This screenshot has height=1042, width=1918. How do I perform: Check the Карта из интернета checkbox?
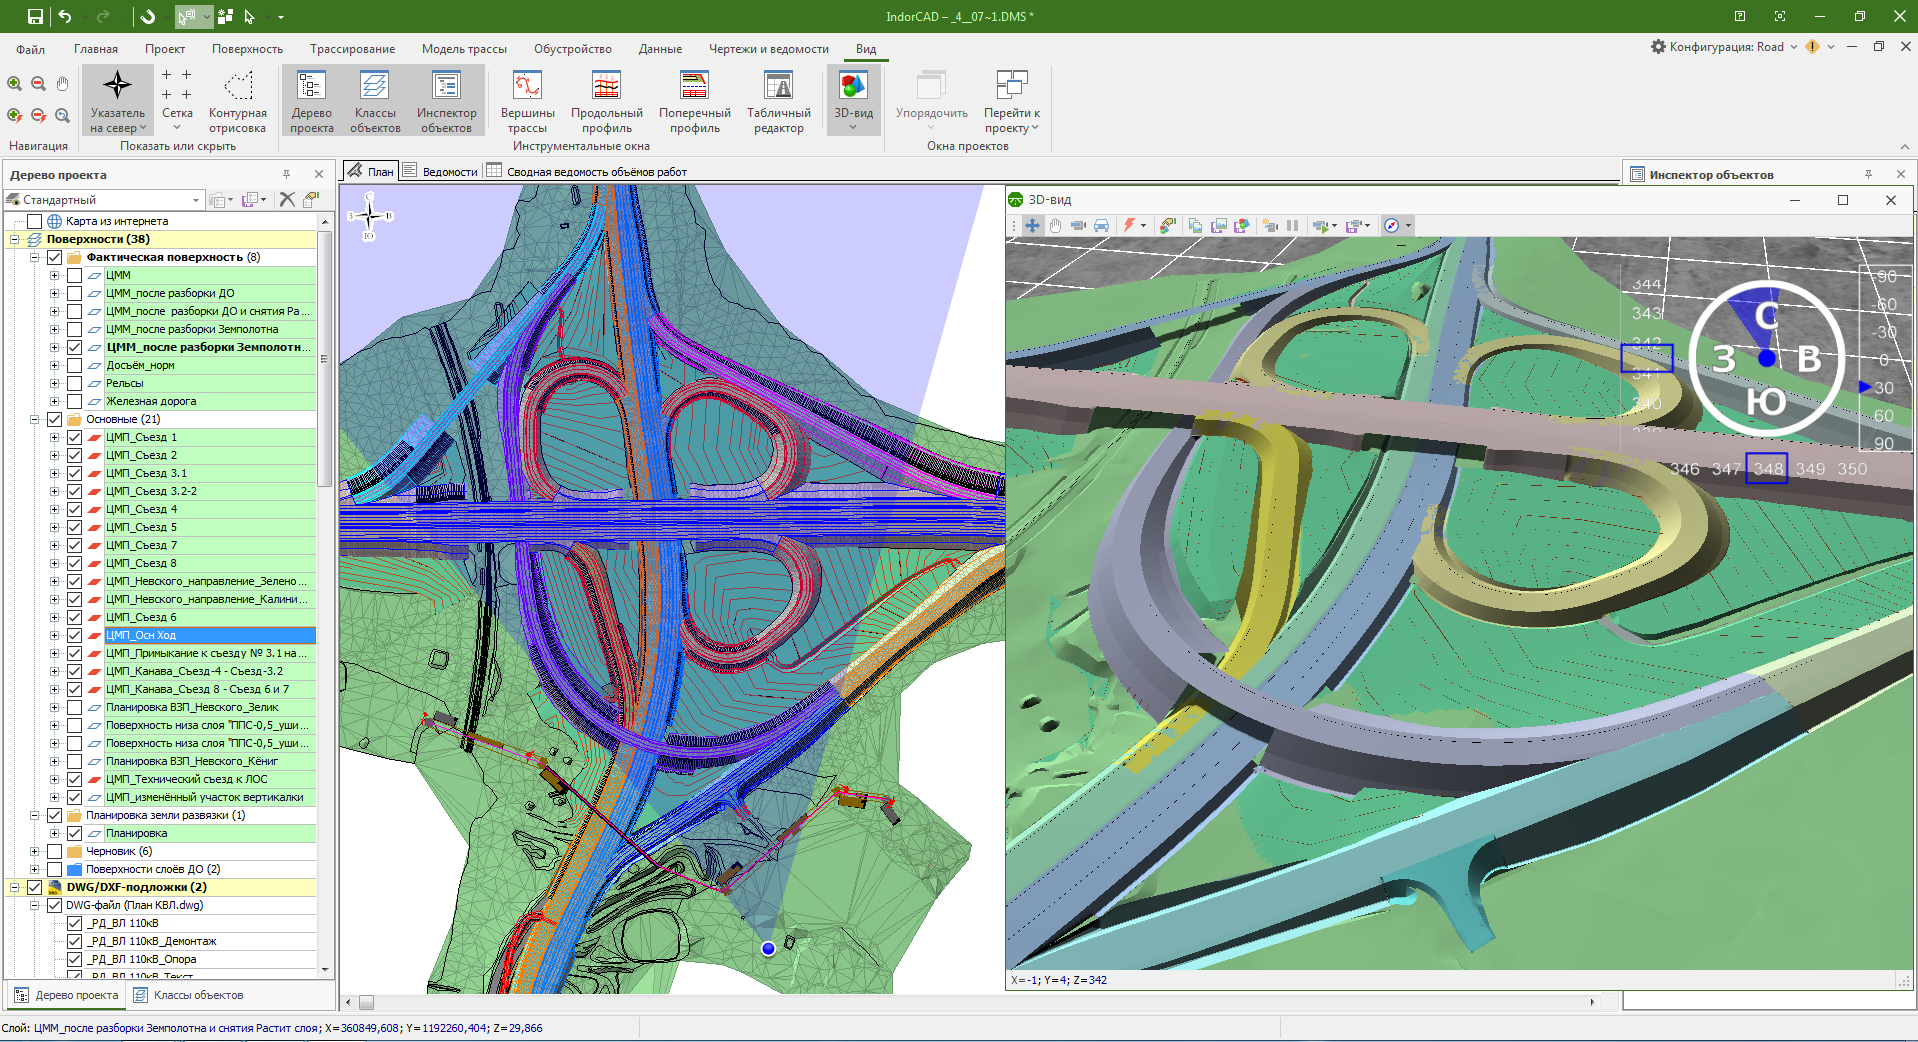[35, 221]
